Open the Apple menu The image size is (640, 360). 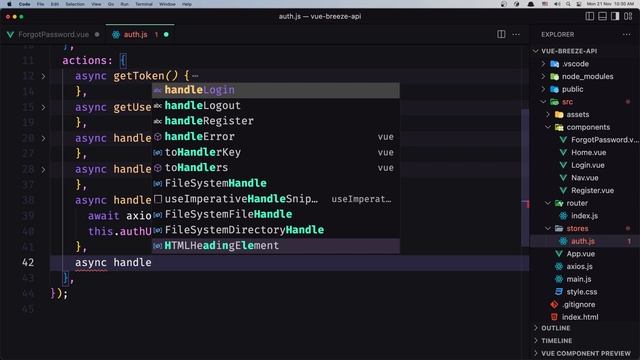click(x=9, y=4)
